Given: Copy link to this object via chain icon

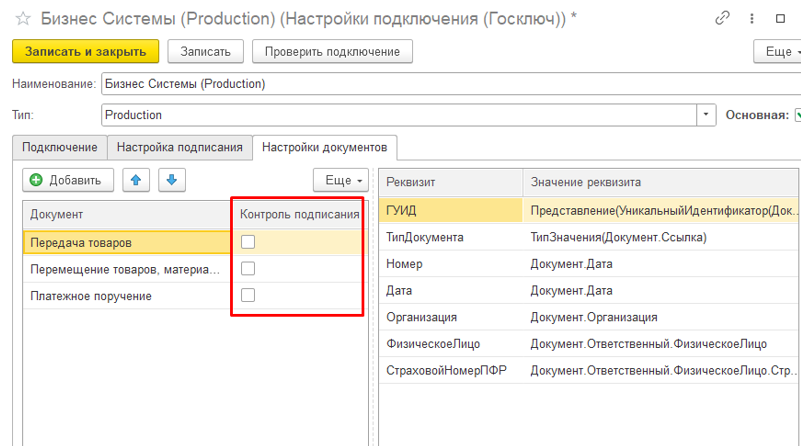Looking at the screenshot, I should 722,18.
